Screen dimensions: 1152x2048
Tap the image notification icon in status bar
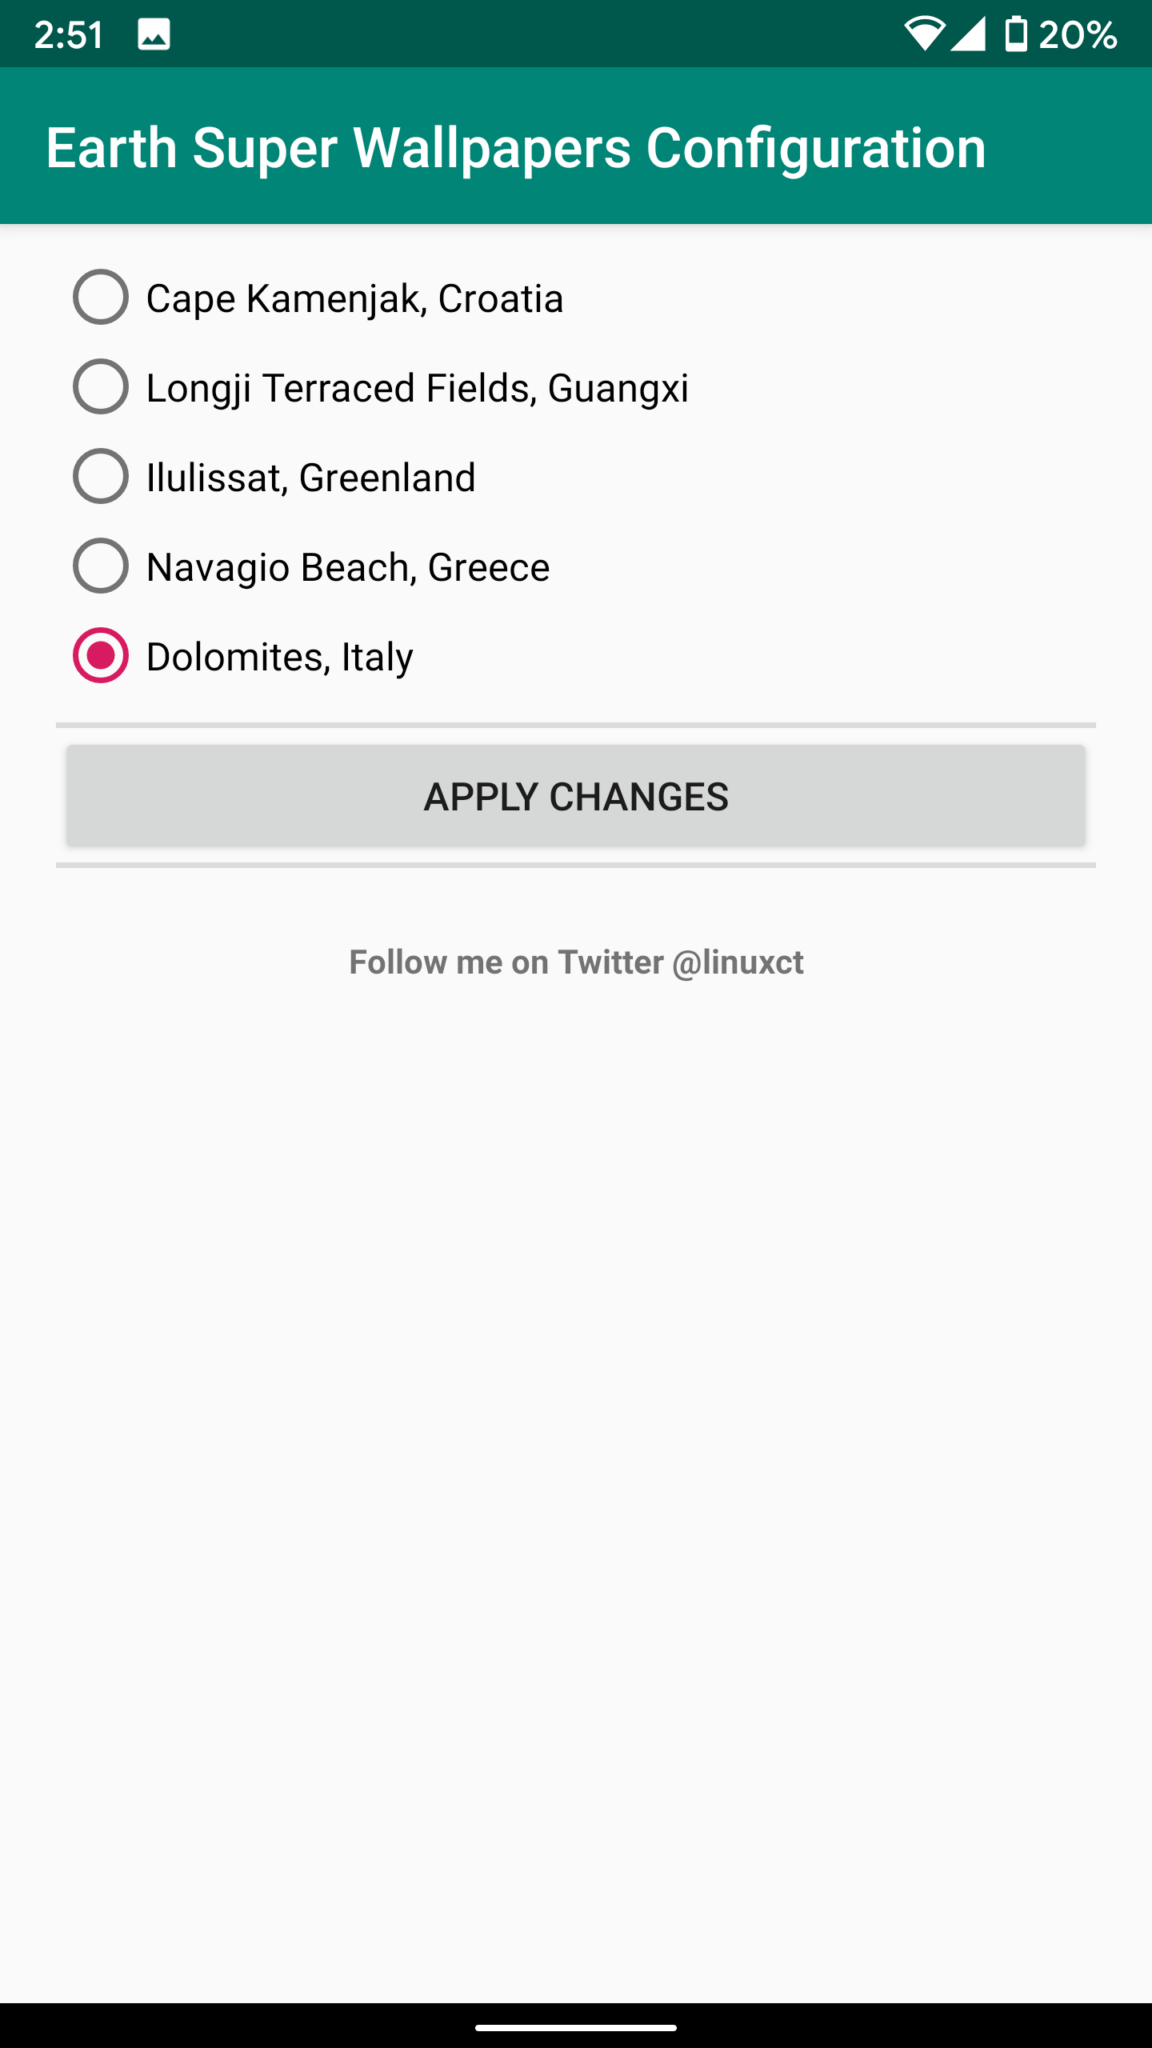[154, 35]
